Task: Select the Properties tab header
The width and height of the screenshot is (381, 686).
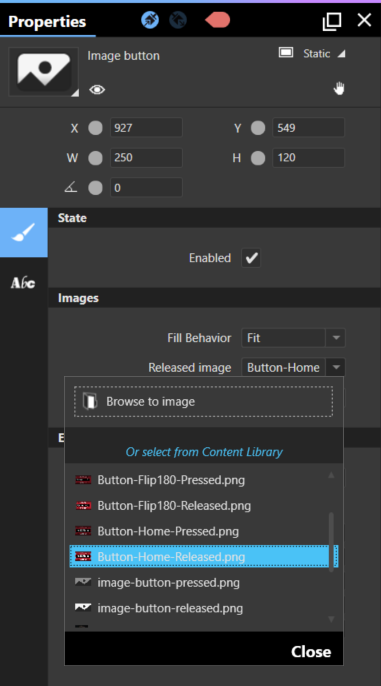Action: click(x=47, y=21)
